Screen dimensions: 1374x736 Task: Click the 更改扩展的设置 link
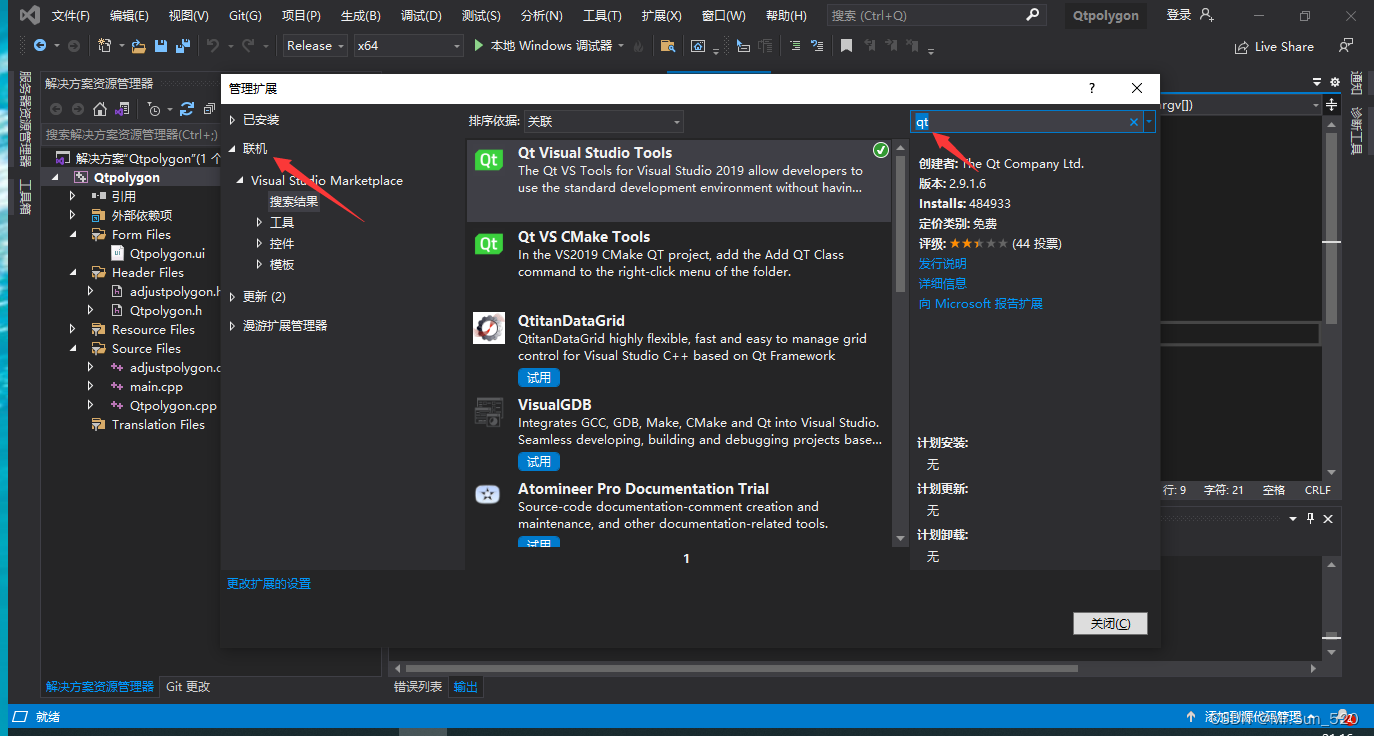click(269, 584)
